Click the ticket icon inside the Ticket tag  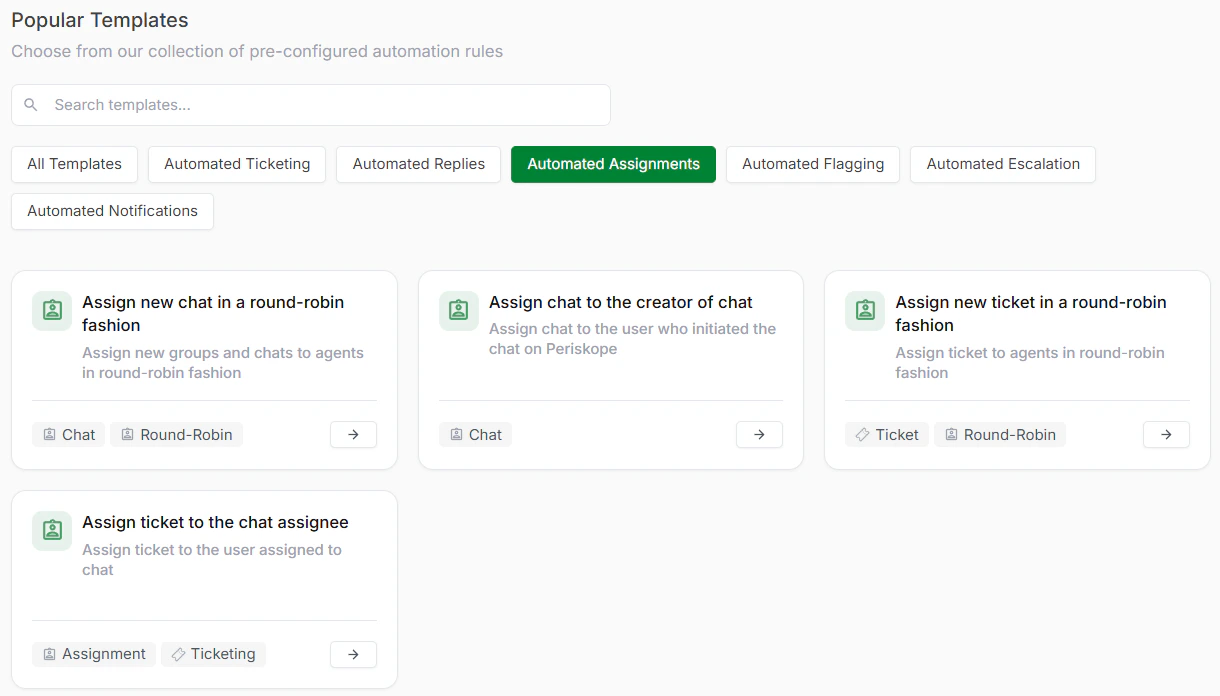(860, 434)
